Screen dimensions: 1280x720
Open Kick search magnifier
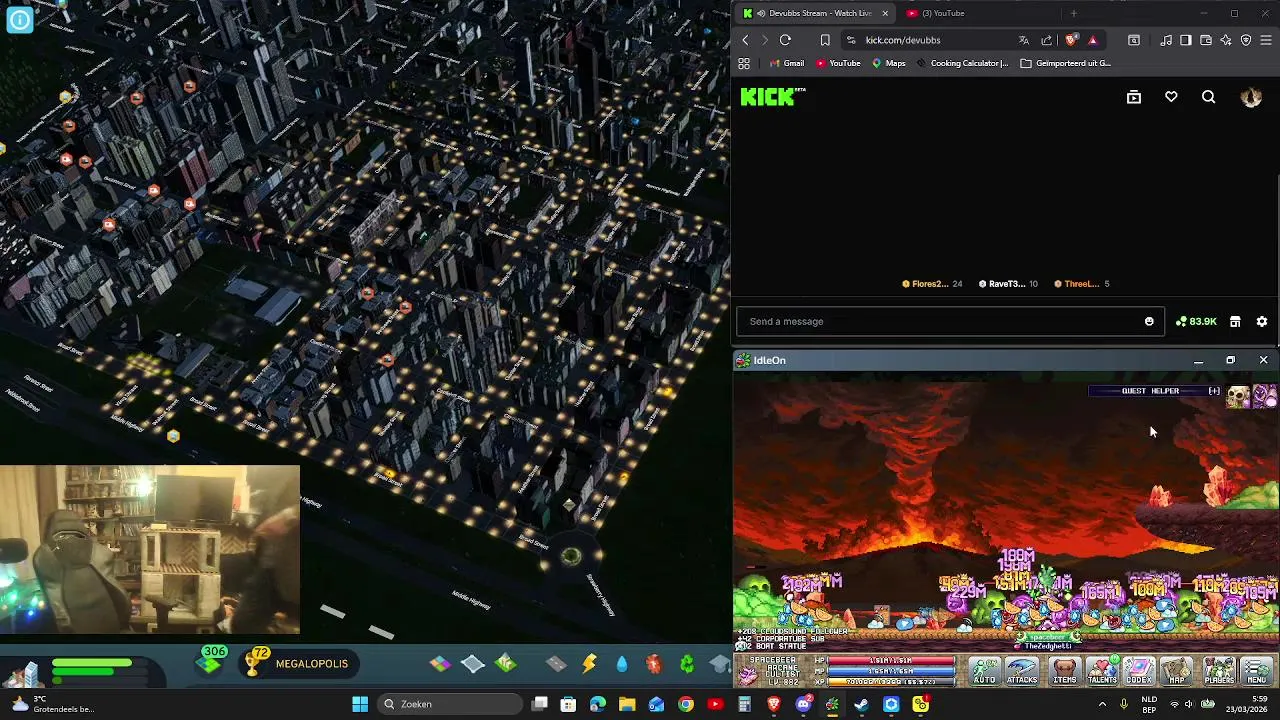click(1209, 97)
